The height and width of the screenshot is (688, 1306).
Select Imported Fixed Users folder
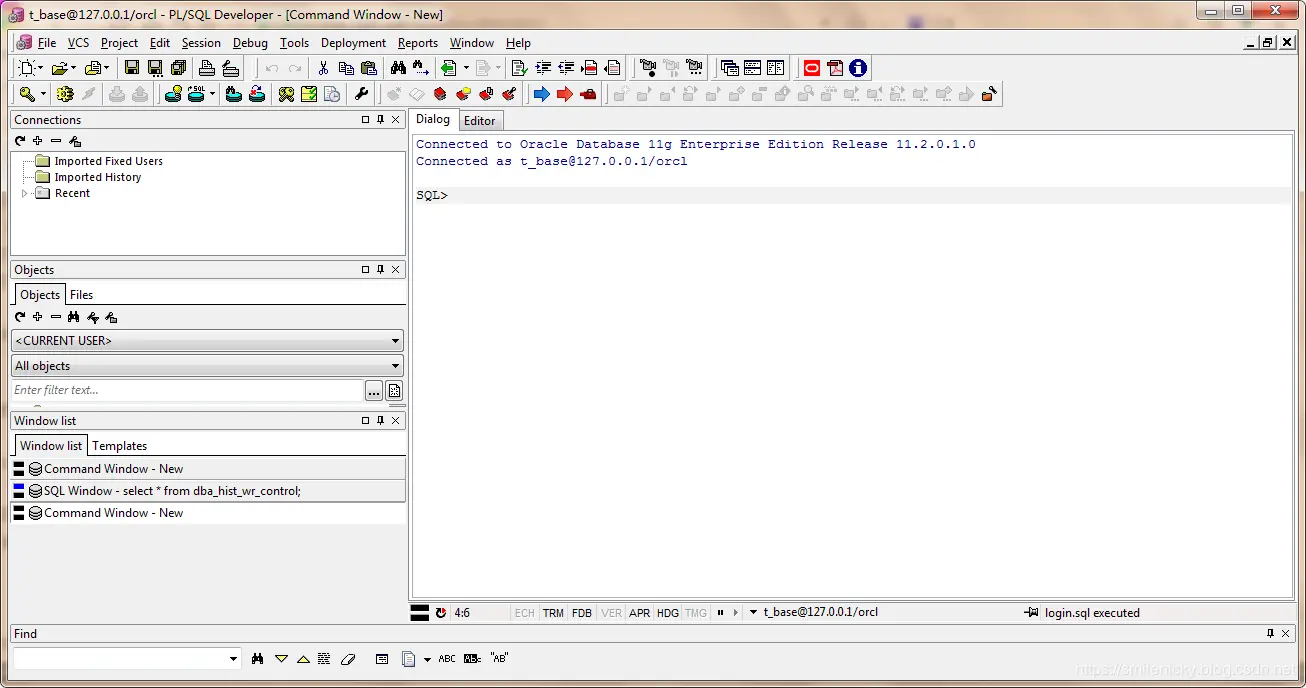108,161
